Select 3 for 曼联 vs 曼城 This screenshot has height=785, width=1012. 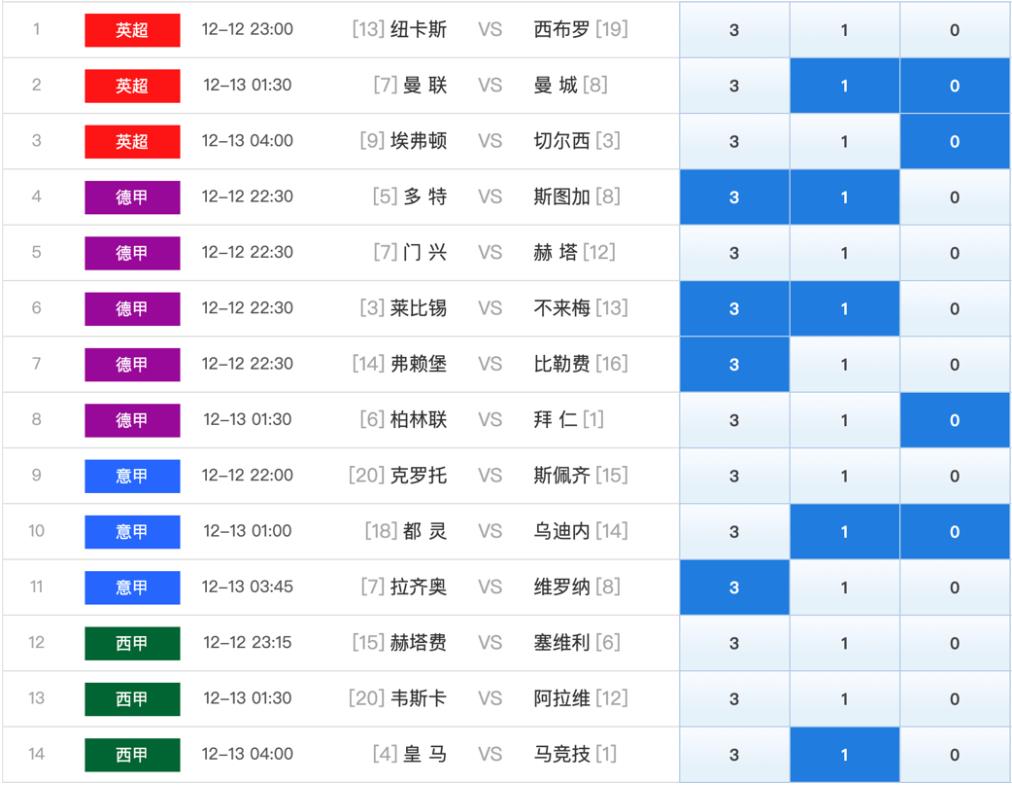734,85
